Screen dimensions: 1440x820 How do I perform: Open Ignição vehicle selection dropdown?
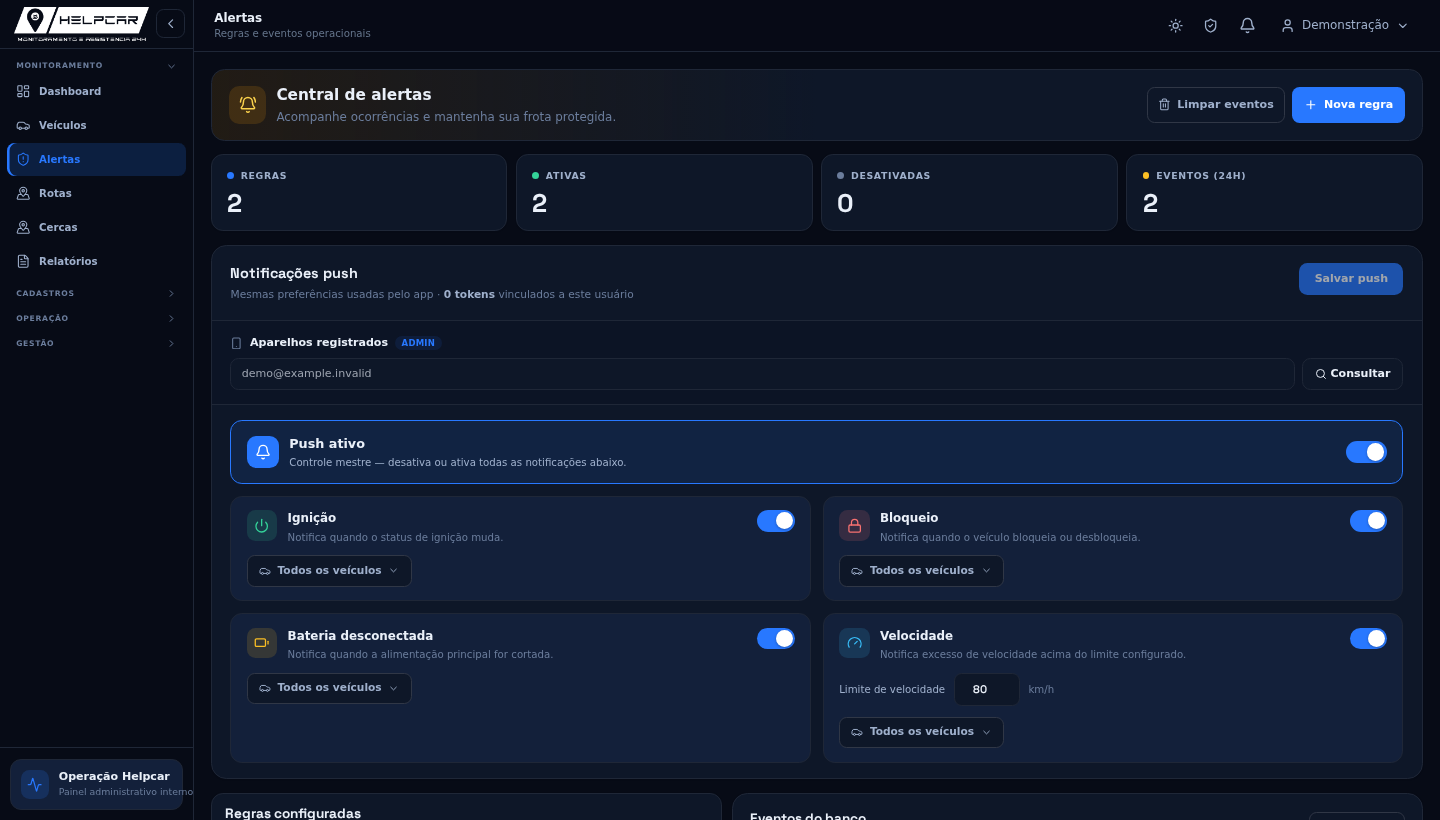click(x=329, y=571)
